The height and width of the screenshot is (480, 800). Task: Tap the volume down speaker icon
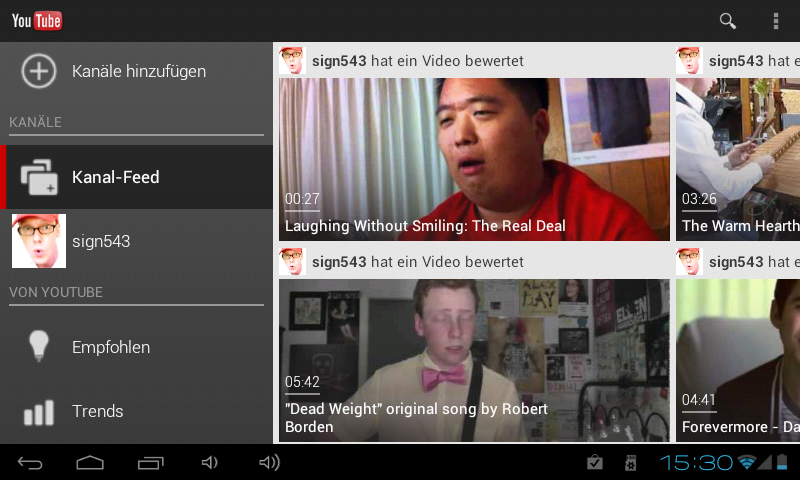209,463
